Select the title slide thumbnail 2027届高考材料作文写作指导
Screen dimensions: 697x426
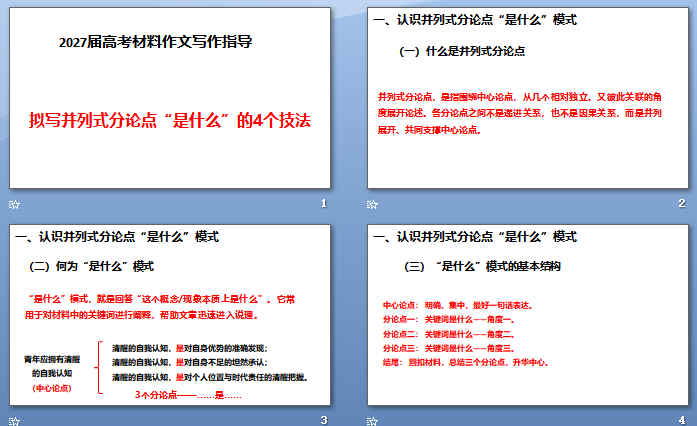point(170,98)
